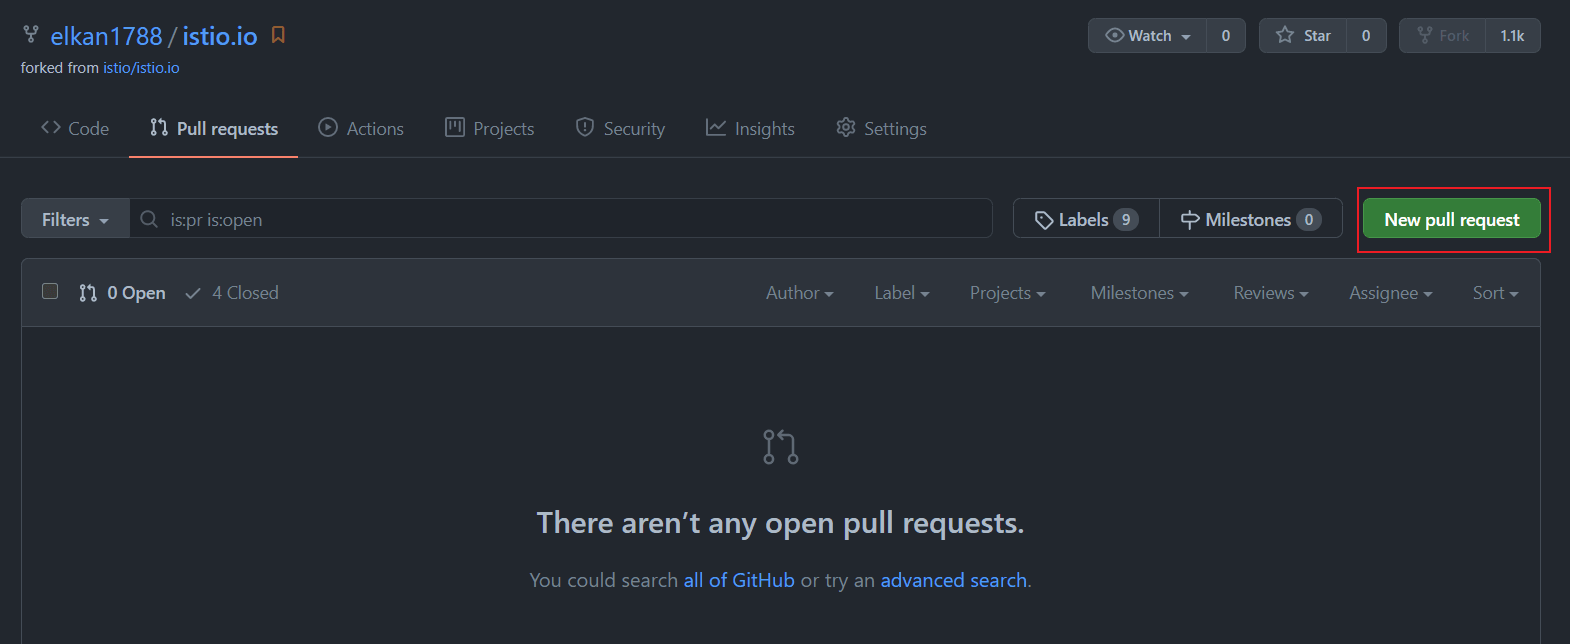Click the Fork button
The width and height of the screenshot is (1570, 644).
pos(1442,36)
